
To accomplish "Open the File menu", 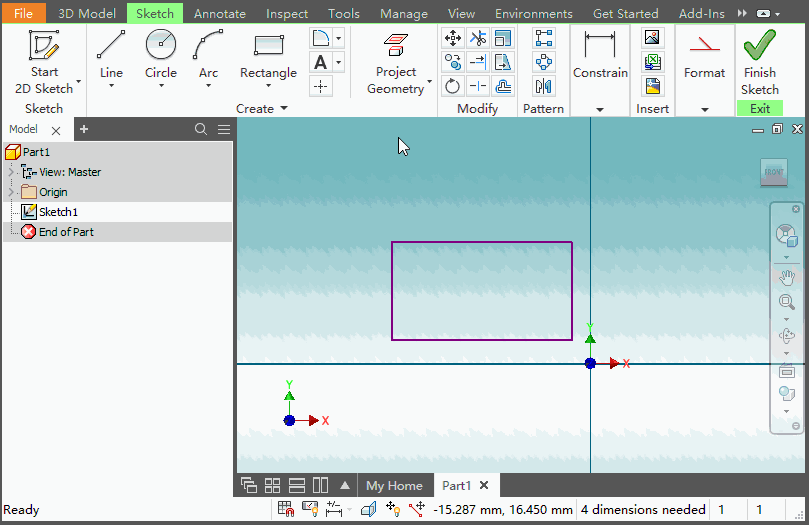I will pyautogui.click(x=23, y=13).
